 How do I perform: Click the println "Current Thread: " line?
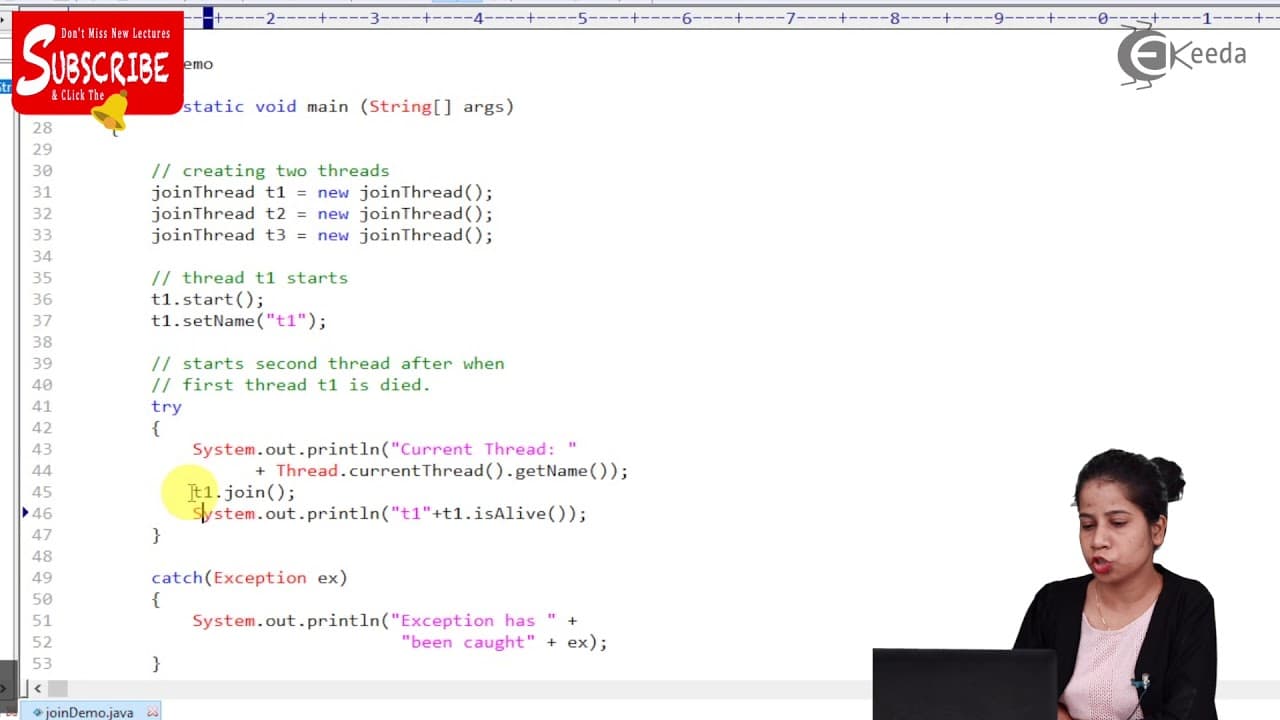385,449
